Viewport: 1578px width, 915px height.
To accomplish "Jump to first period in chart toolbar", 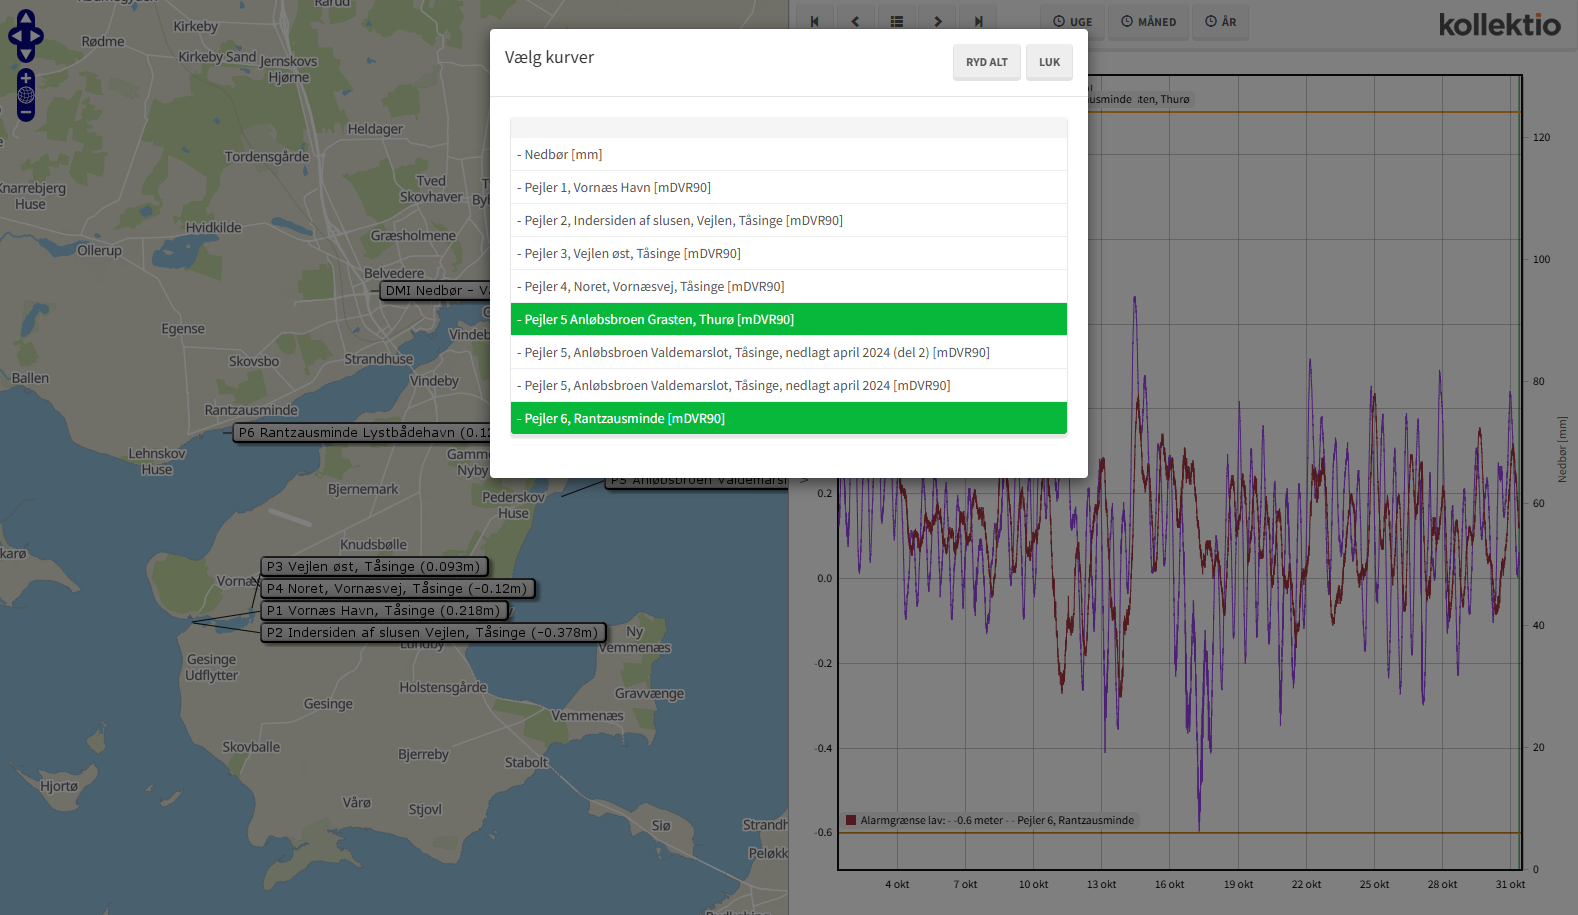I will pos(815,21).
